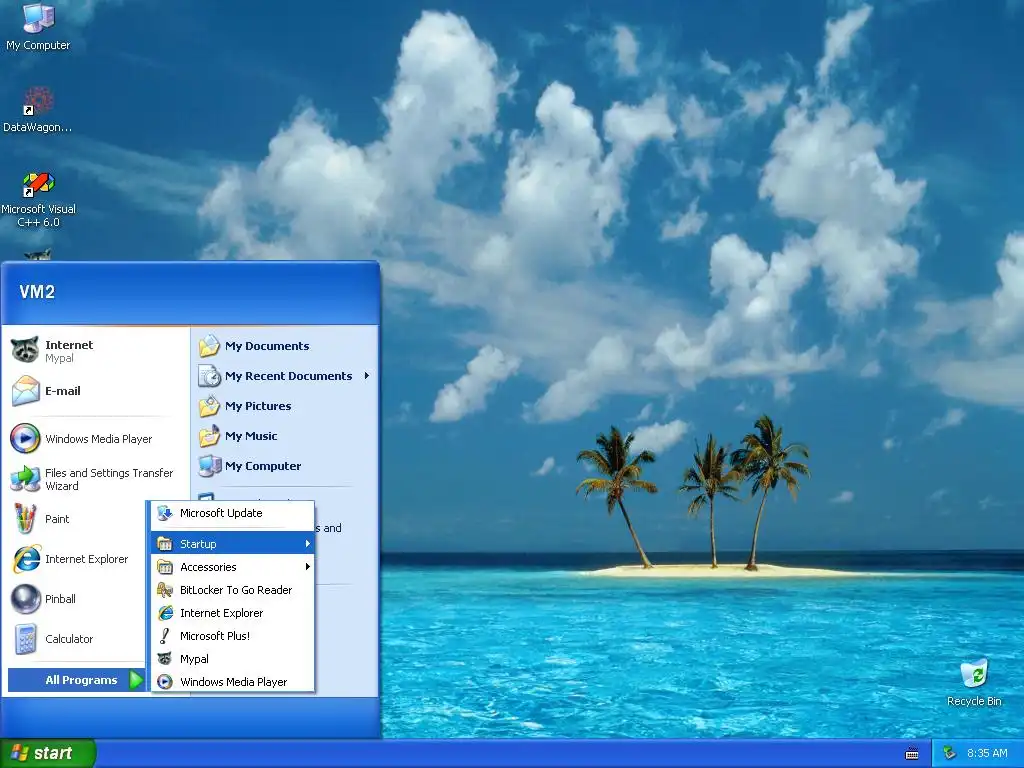Choose Microsoft Update menu entry
Image resolution: width=1024 pixels, height=768 pixels.
coord(233,513)
